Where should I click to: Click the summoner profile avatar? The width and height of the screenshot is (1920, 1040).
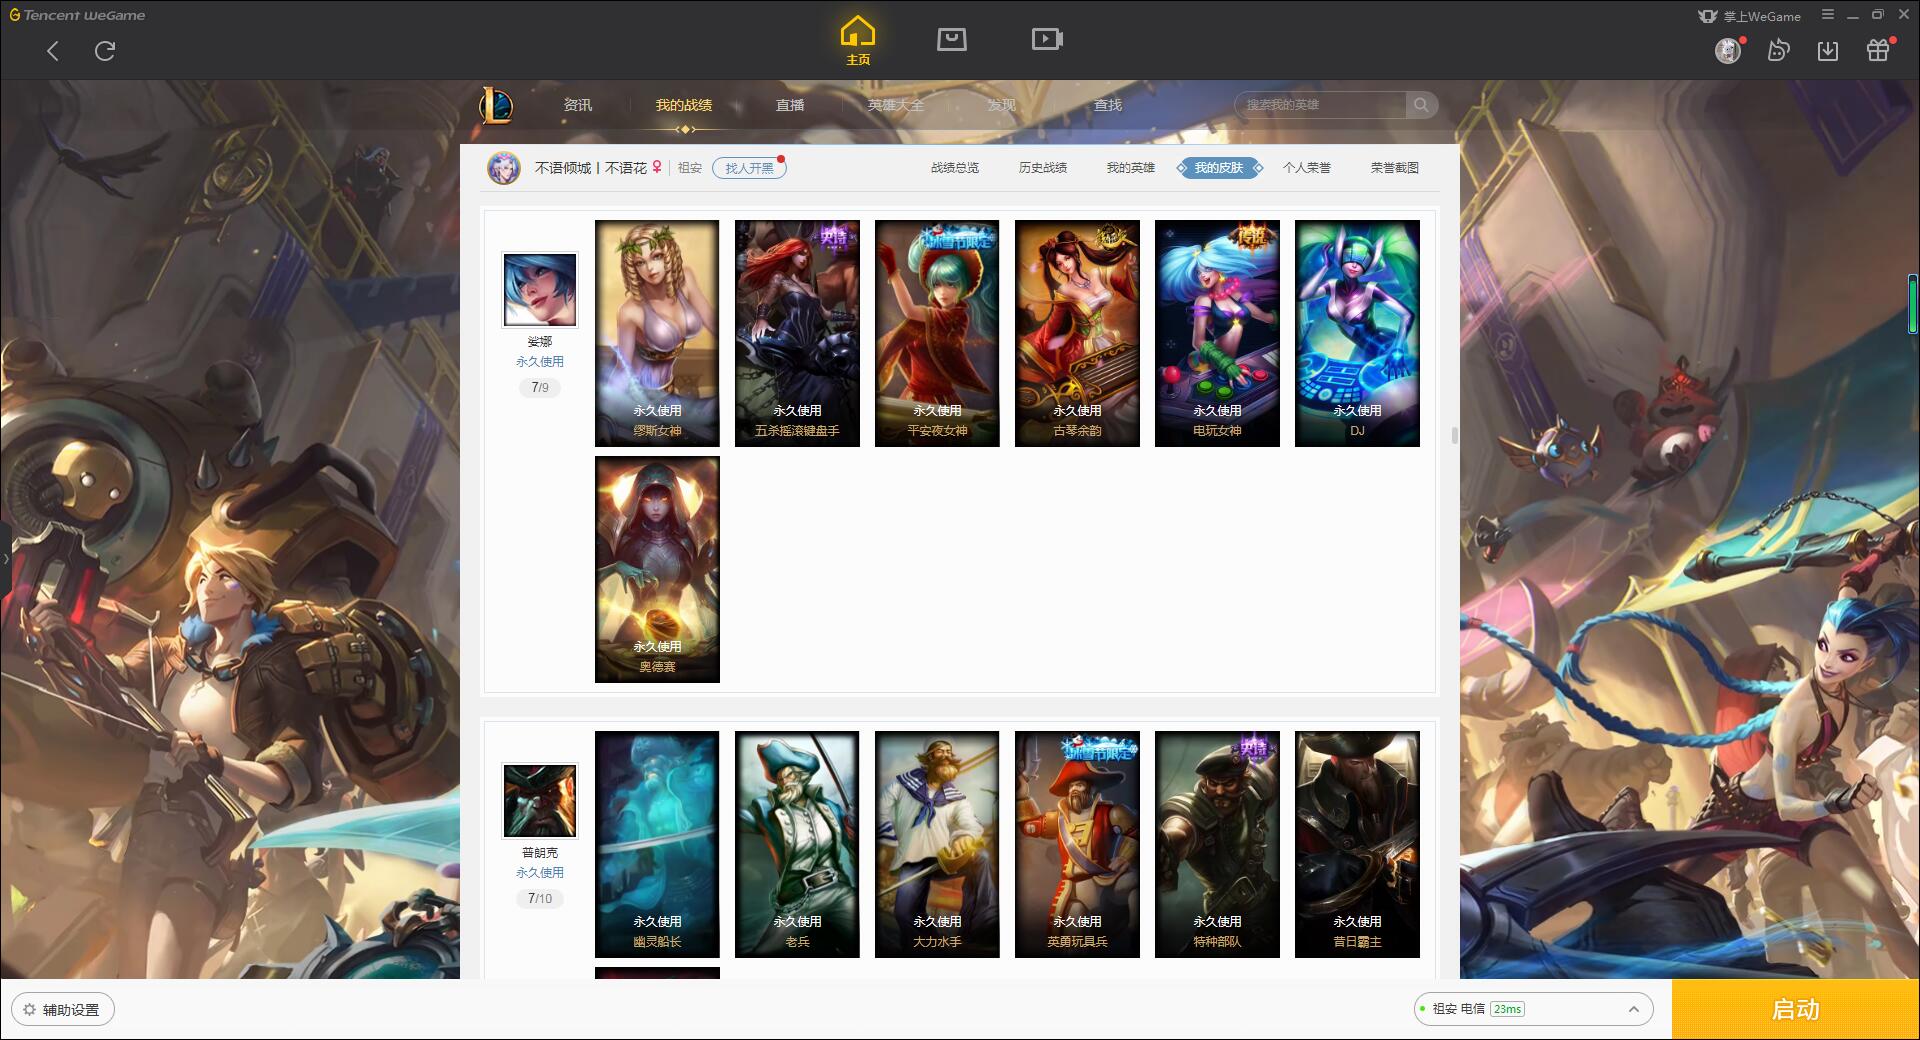[504, 168]
